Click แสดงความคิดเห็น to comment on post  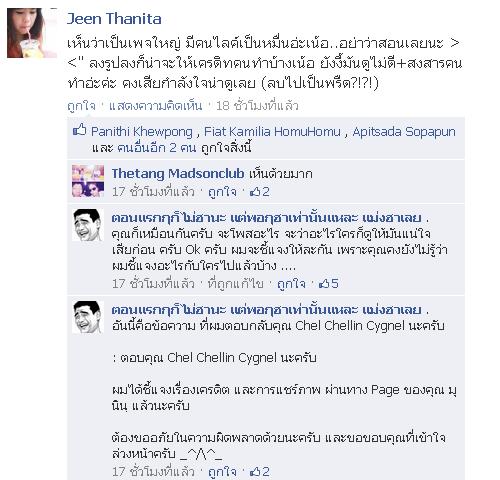click(156, 106)
